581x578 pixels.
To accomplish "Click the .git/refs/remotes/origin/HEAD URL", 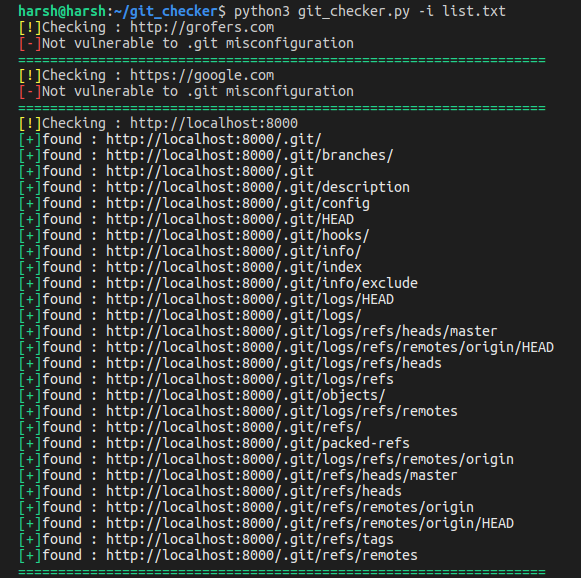I will click(x=310, y=524).
